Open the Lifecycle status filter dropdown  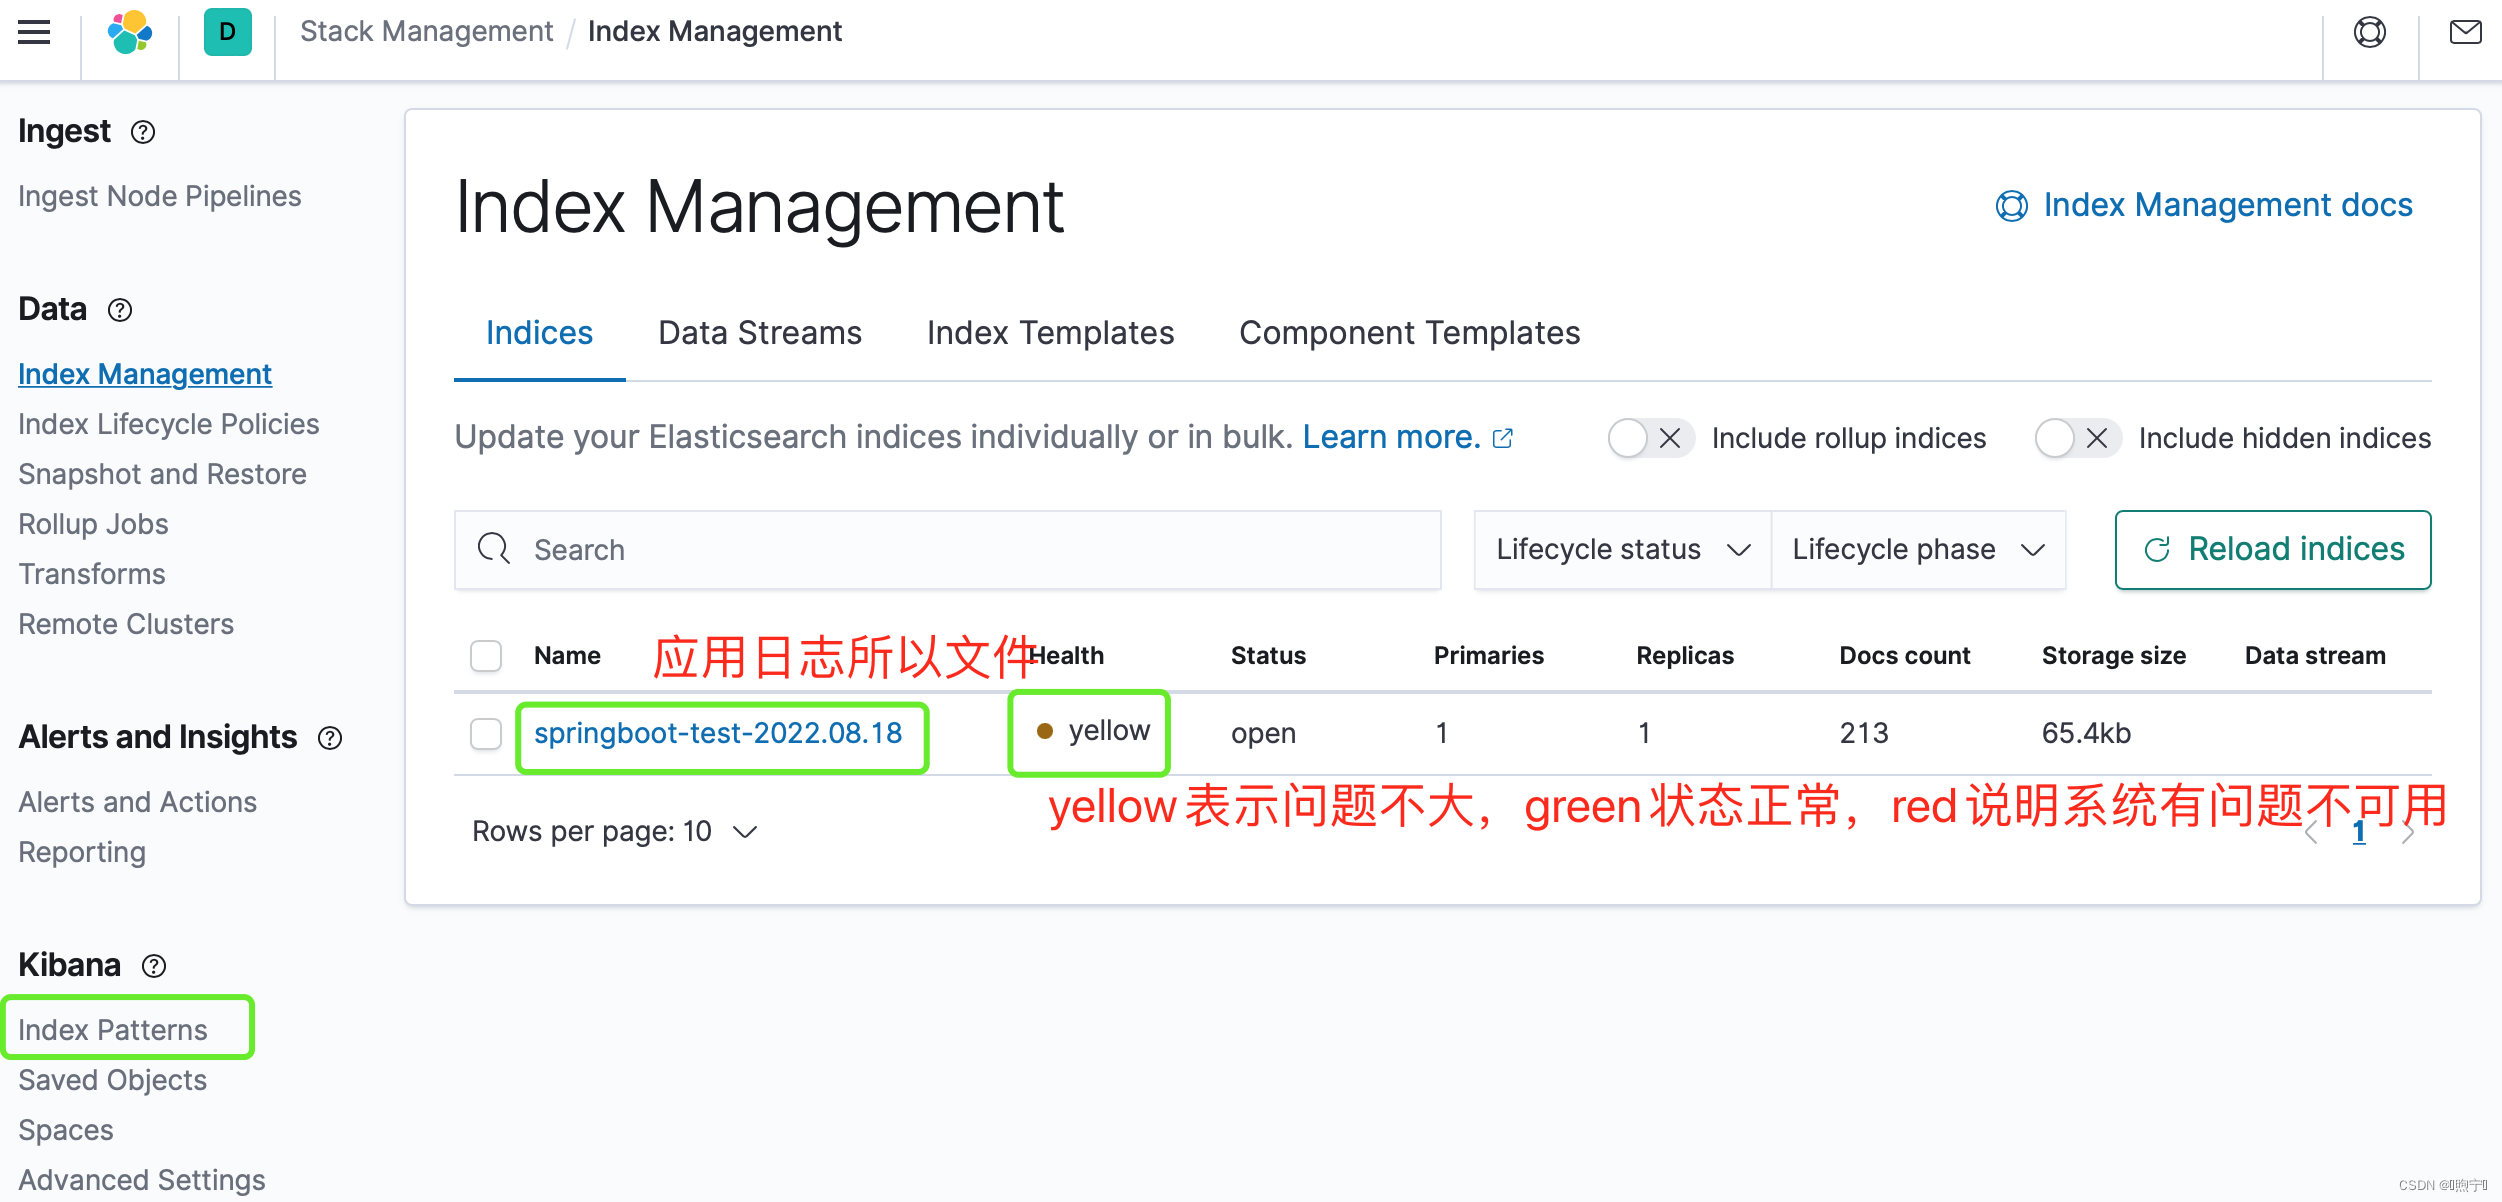(1622, 550)
